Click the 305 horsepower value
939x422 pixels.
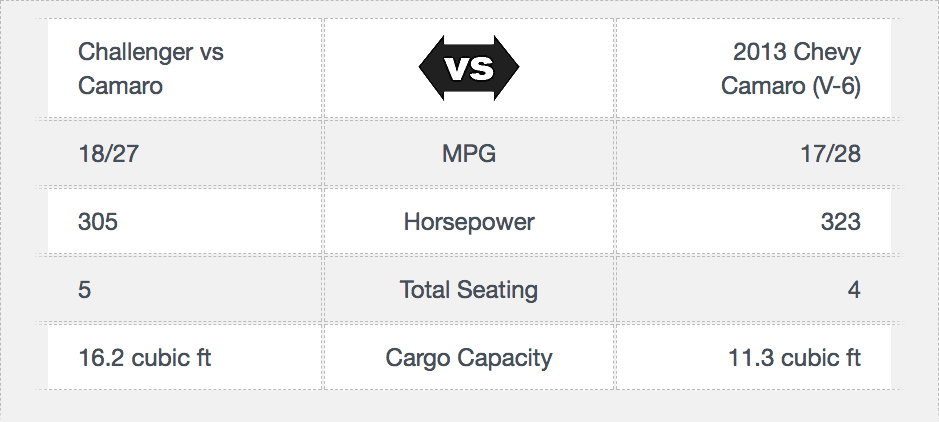98,222
